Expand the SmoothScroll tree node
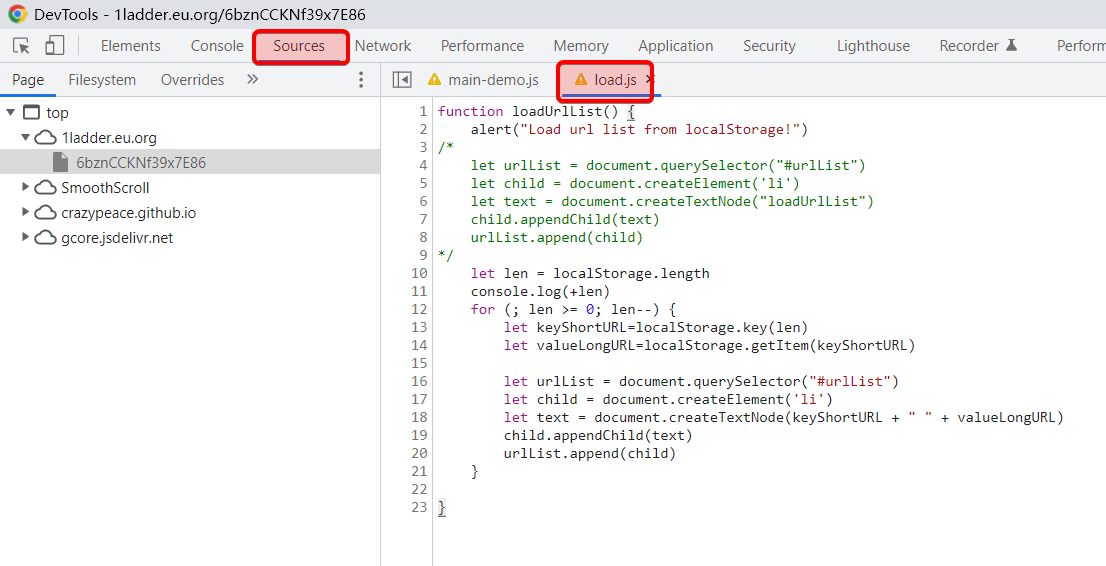 tap(26, 188)
